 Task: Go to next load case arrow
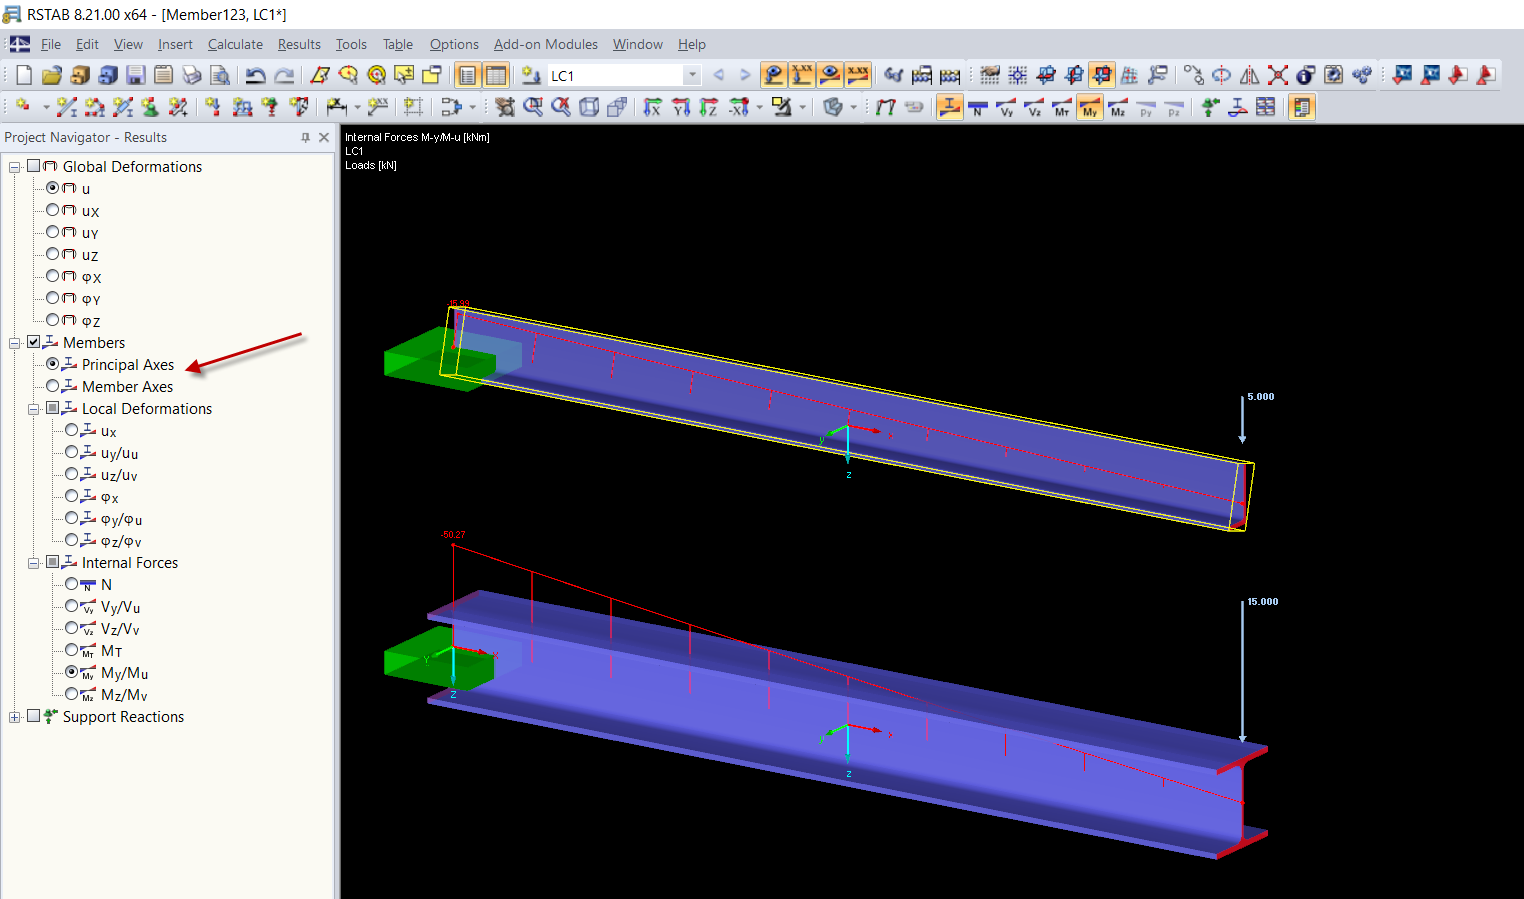(x=744, y=75)
